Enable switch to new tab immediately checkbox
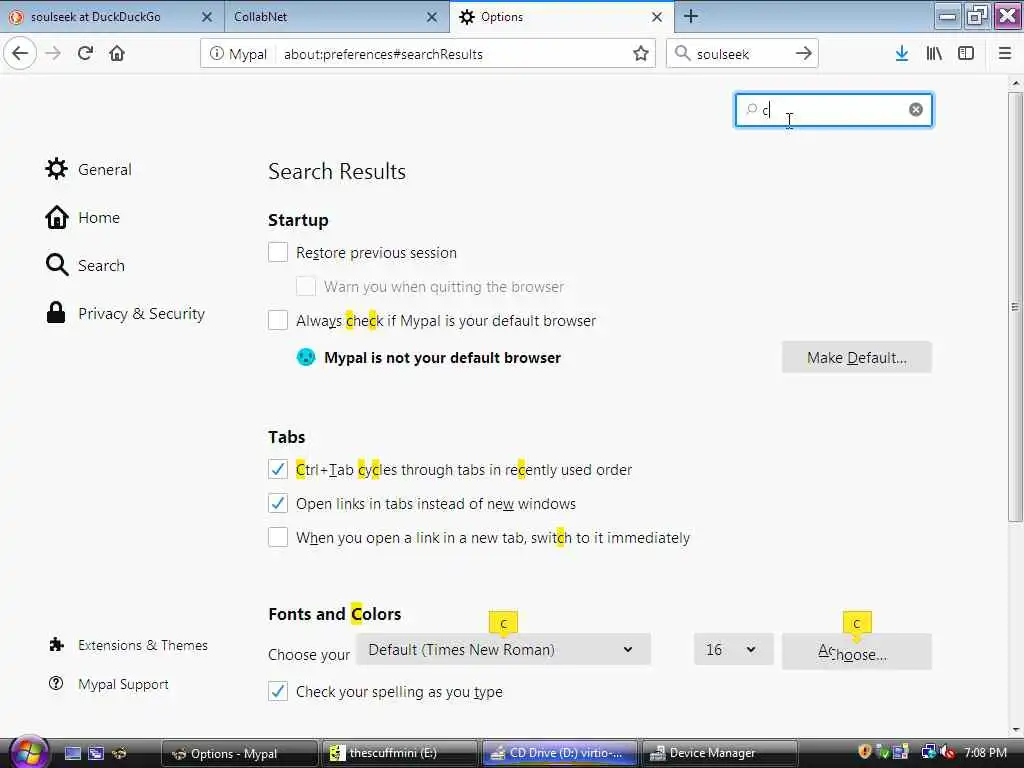 pos(278,537)
